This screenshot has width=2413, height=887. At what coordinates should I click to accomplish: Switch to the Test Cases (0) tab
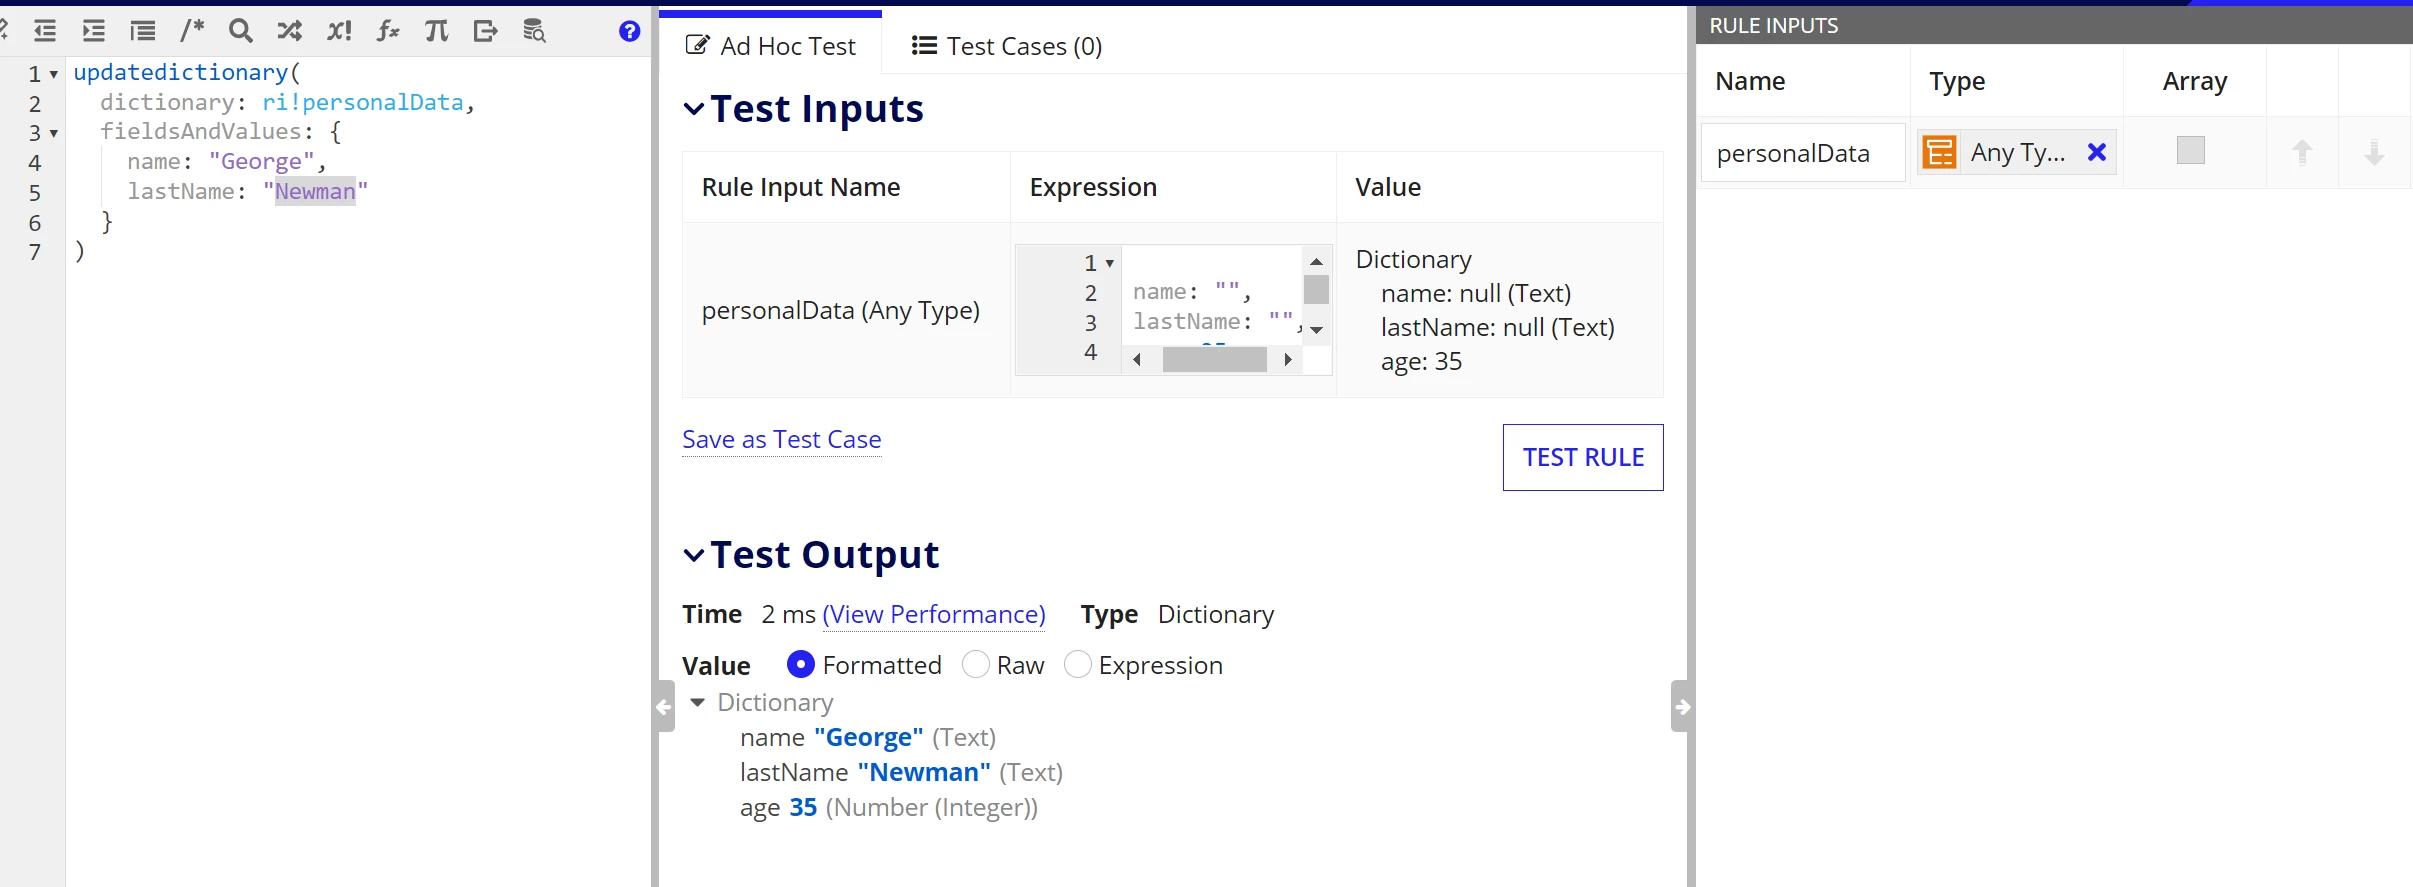1007,46
